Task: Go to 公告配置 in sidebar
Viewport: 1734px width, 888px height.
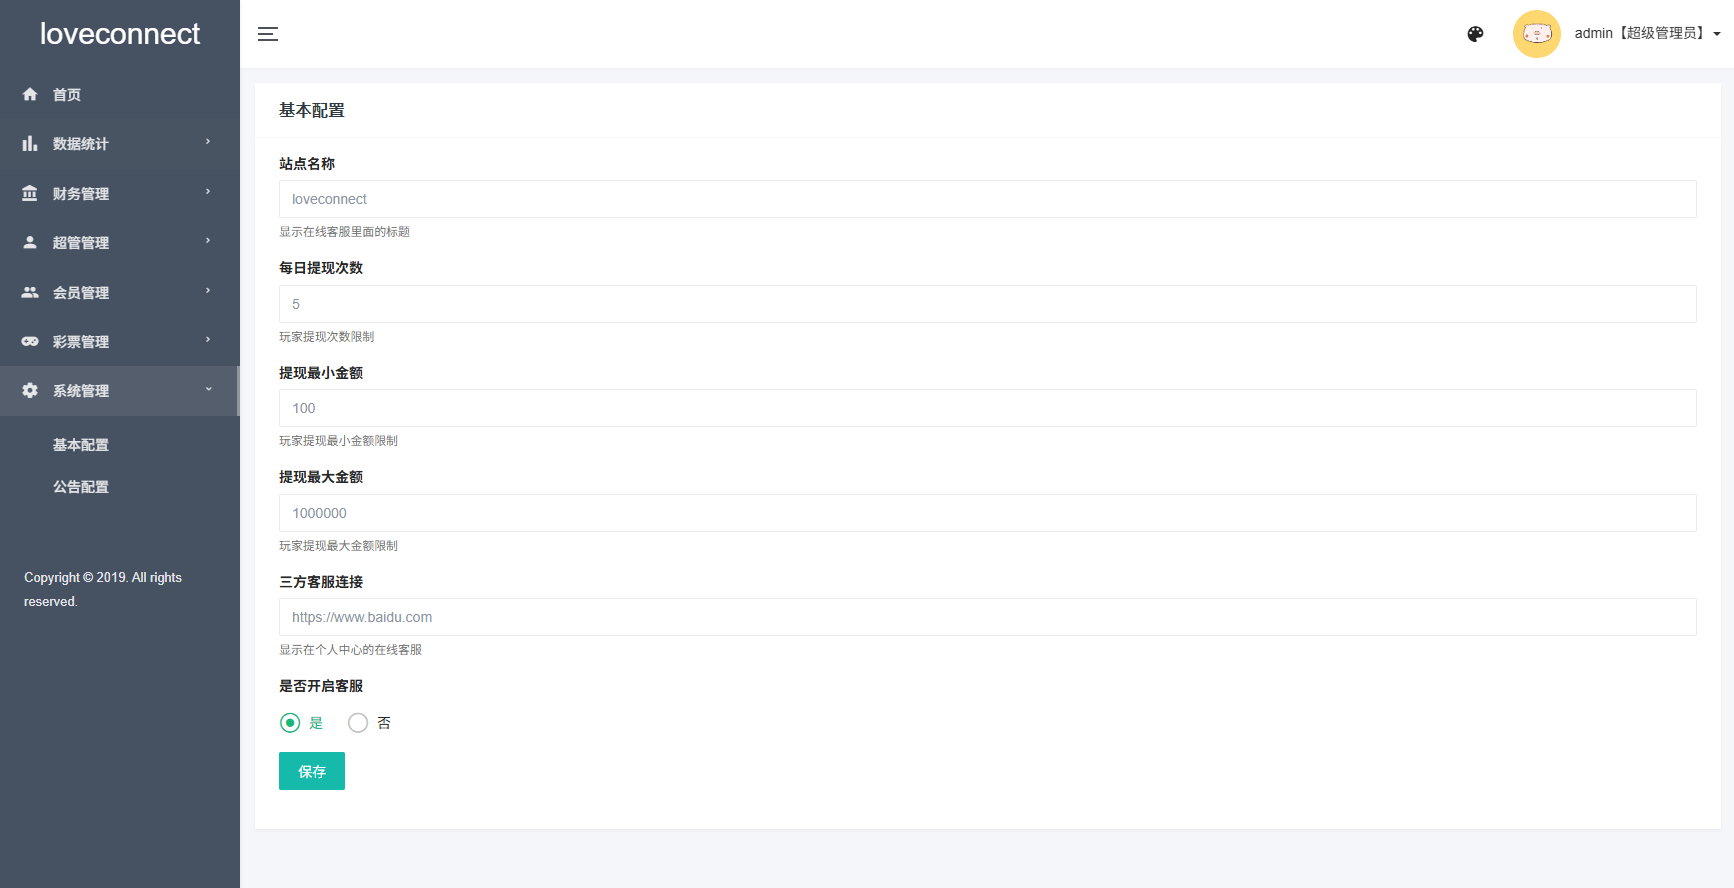Action: pos(81,487)
